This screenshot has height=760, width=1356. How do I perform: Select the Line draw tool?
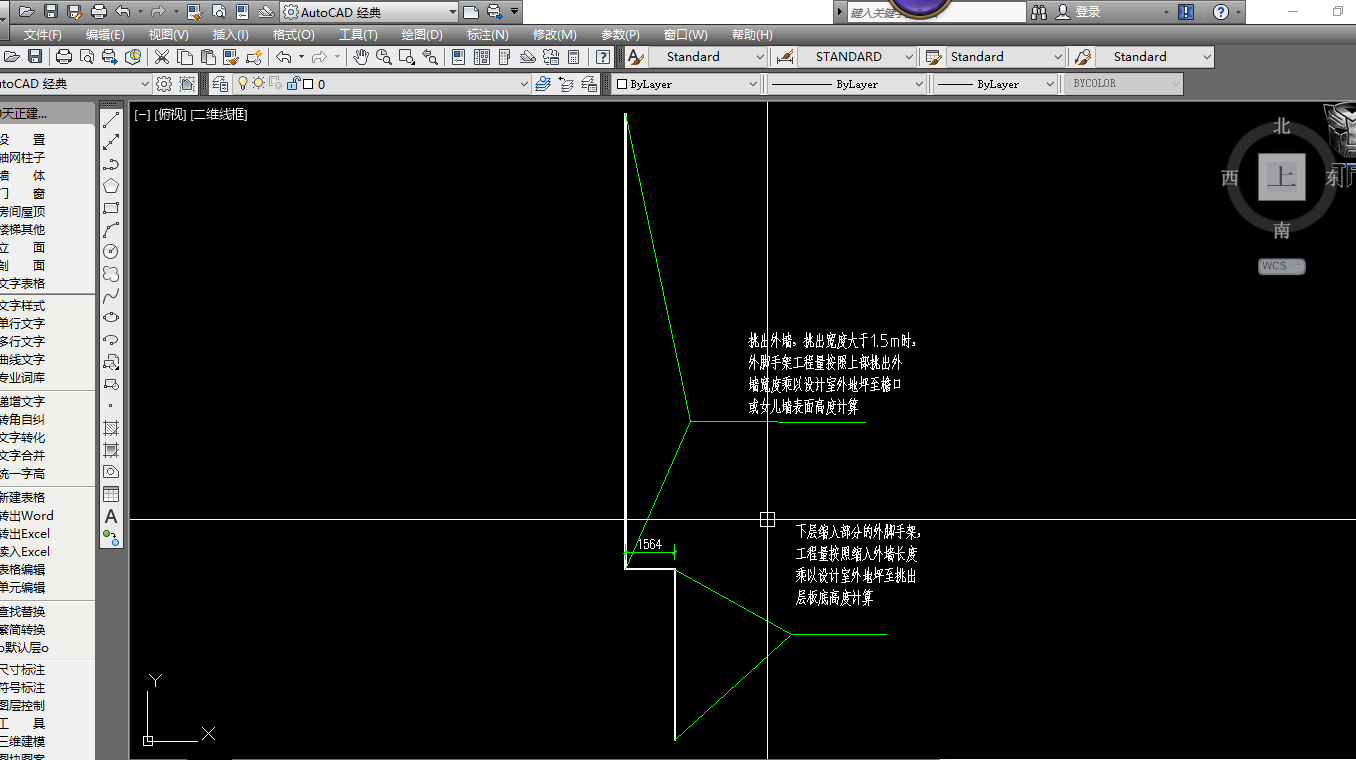click(x=111, y=120)
